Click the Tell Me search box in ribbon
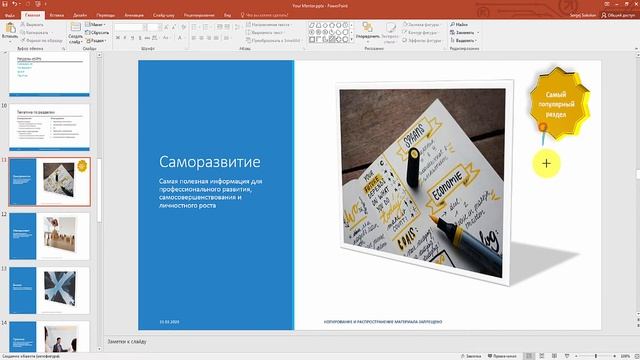640x360 pixels. click(264, 15)
